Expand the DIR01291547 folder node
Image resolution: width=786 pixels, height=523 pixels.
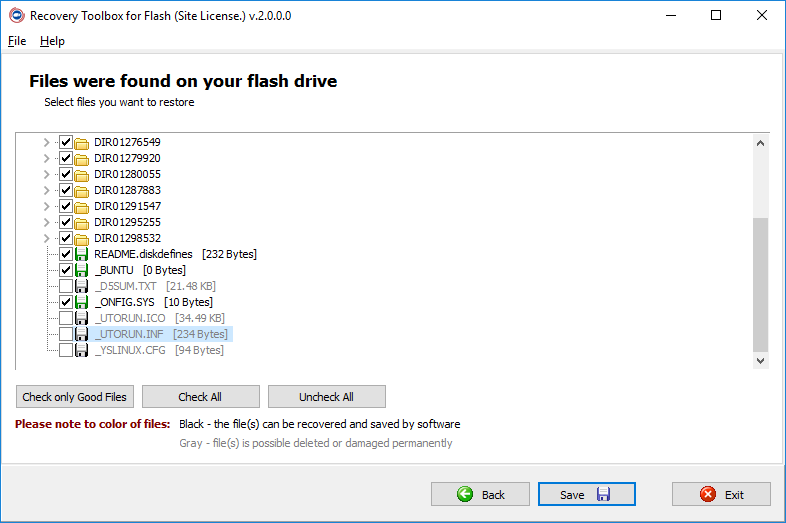[47, 207]
